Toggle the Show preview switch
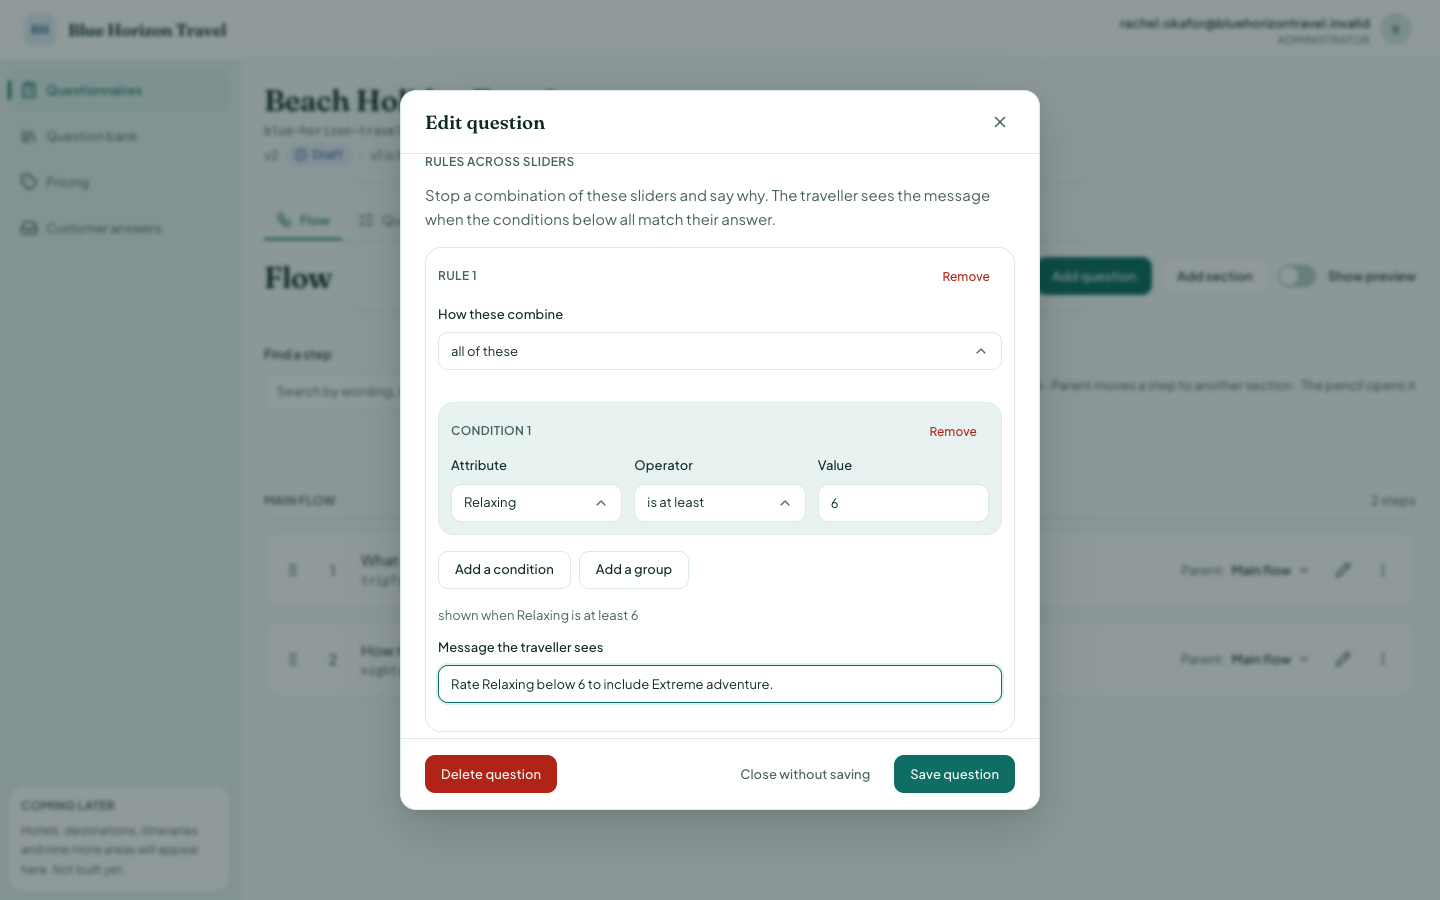1440x900 pixels. pos(1297,276)
